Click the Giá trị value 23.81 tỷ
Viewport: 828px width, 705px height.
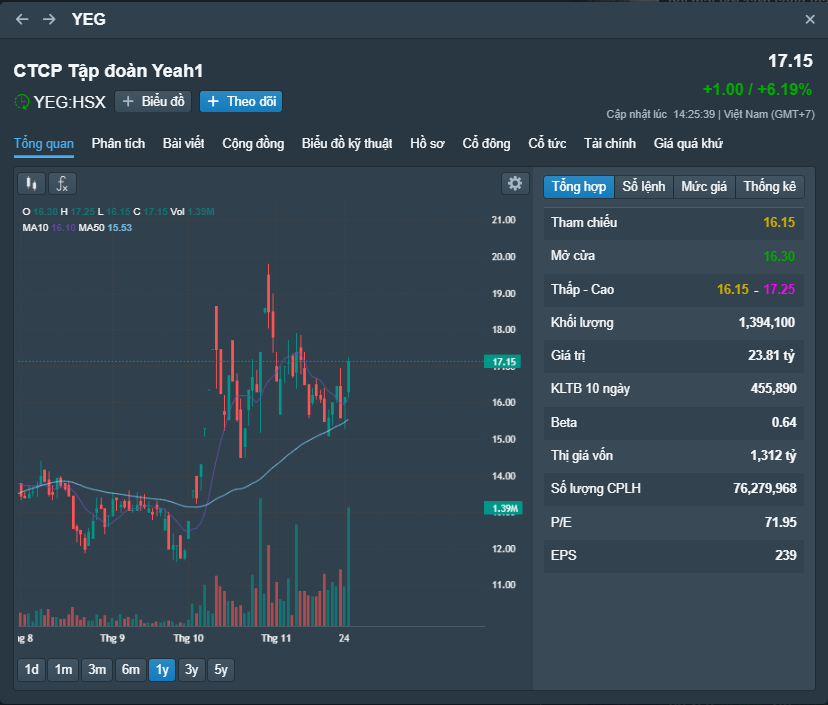[771, 355]
